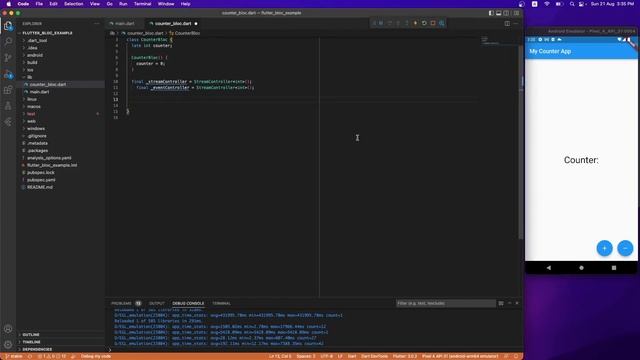Image resolution: width=640 pixels, height=360 pixels.
Task: Click the editor vertical scrollbar
Action: (x=521, y=141)
